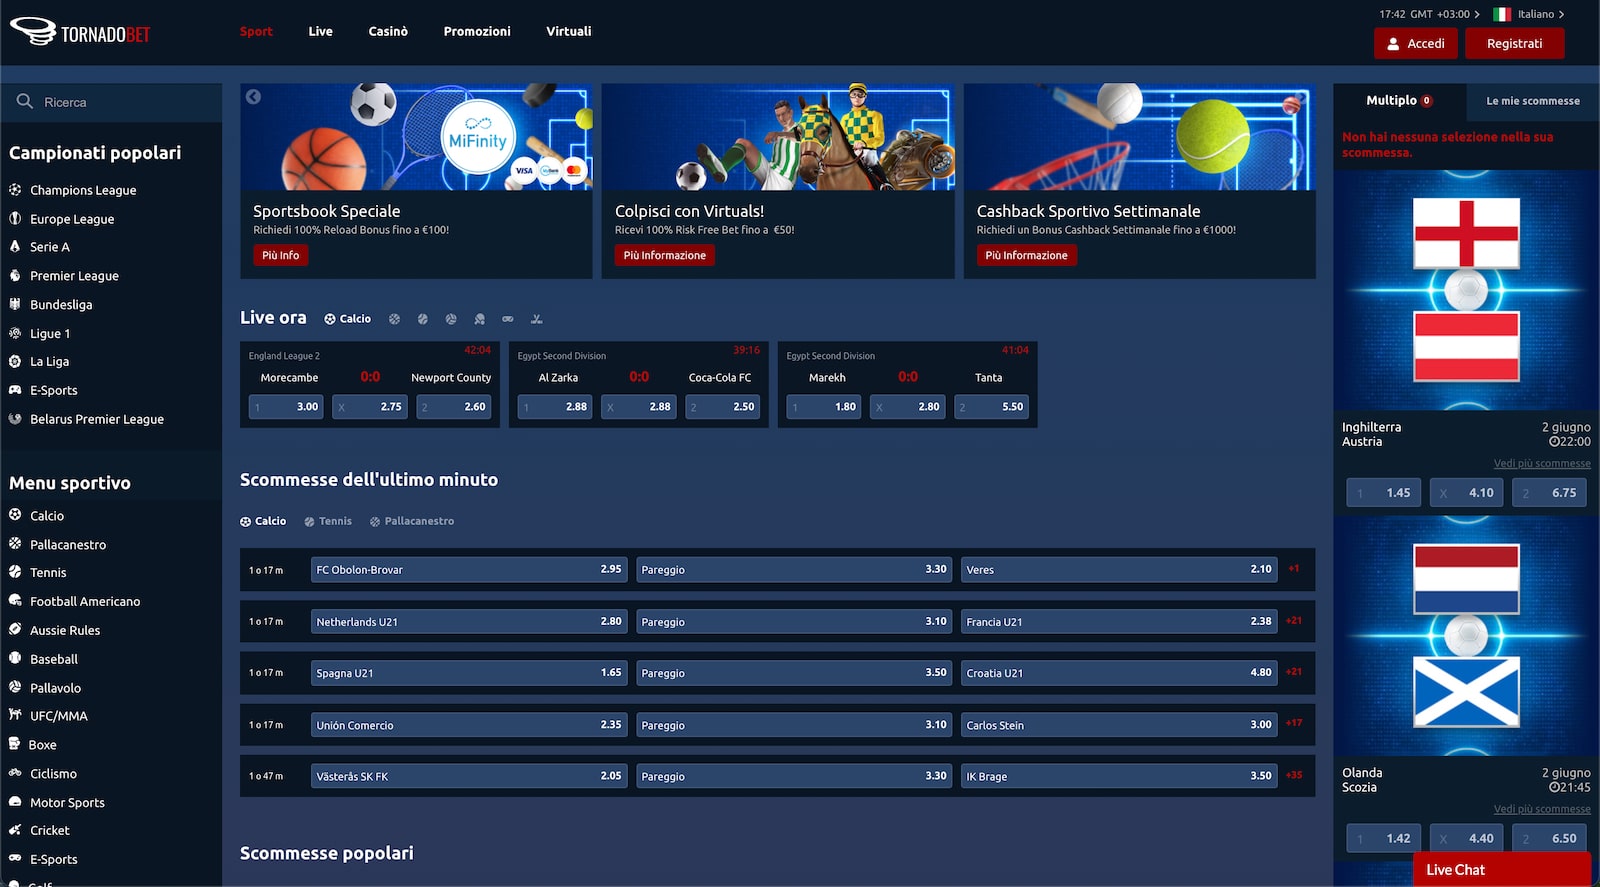Select Marekh win odds 1.80
The image size is (1600, 887).
823,407
